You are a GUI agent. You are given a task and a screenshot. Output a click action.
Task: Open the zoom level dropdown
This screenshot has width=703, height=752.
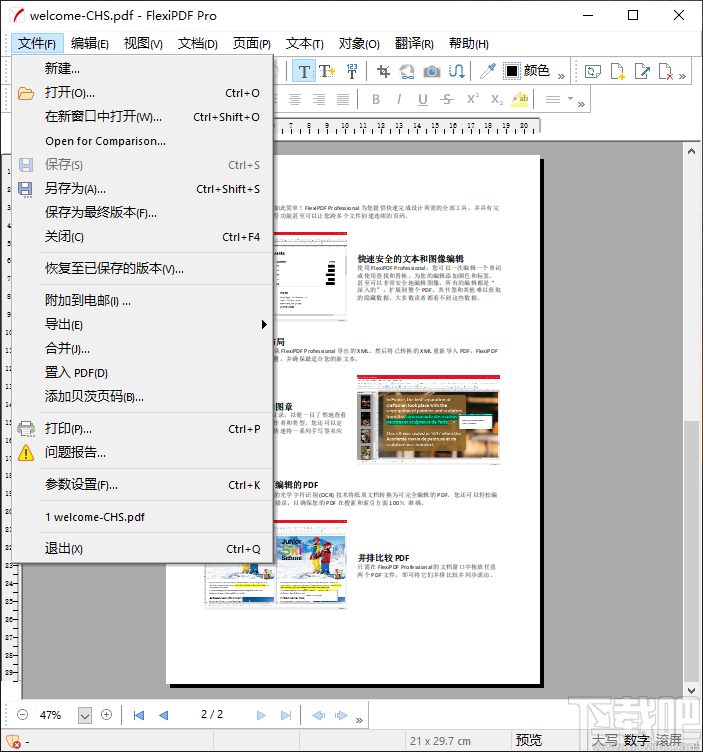[x=85, y=716]
